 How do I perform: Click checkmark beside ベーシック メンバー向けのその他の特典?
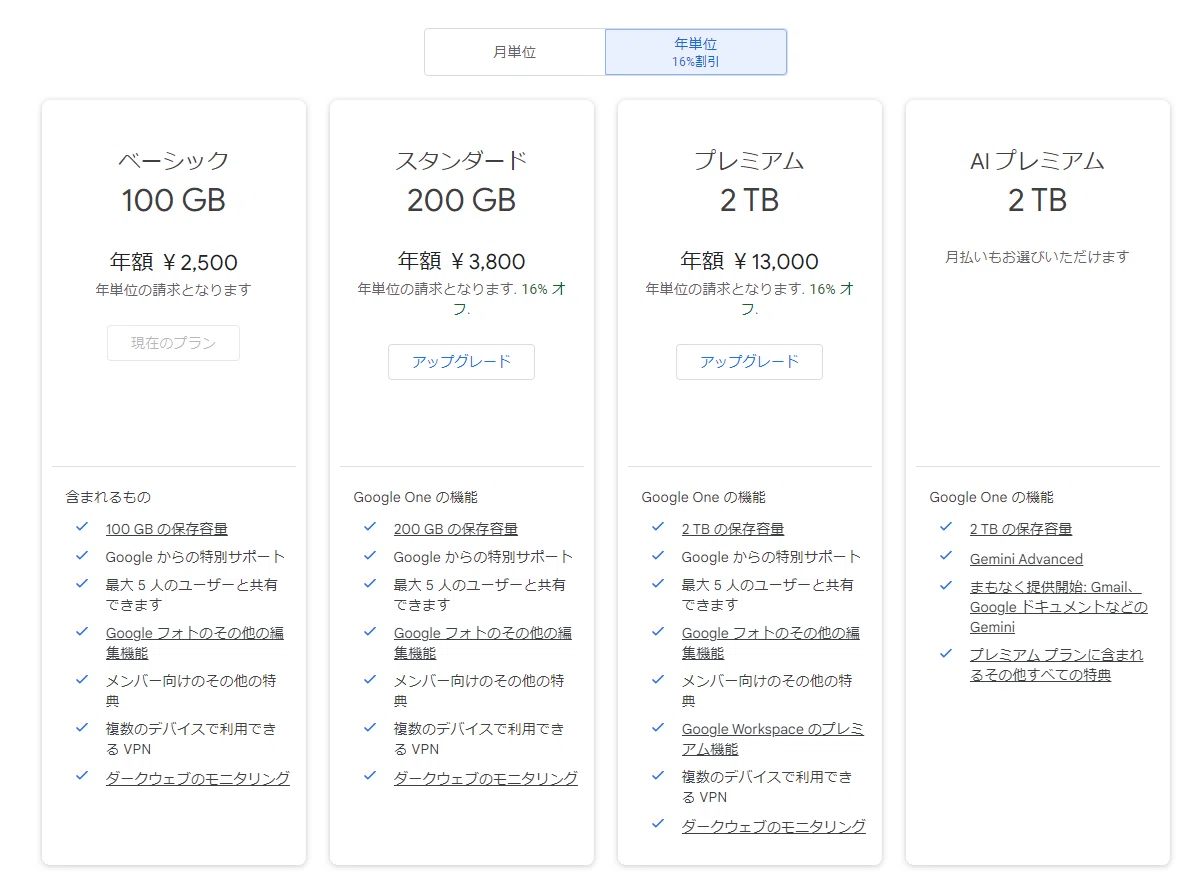click(x=82, y=679)
